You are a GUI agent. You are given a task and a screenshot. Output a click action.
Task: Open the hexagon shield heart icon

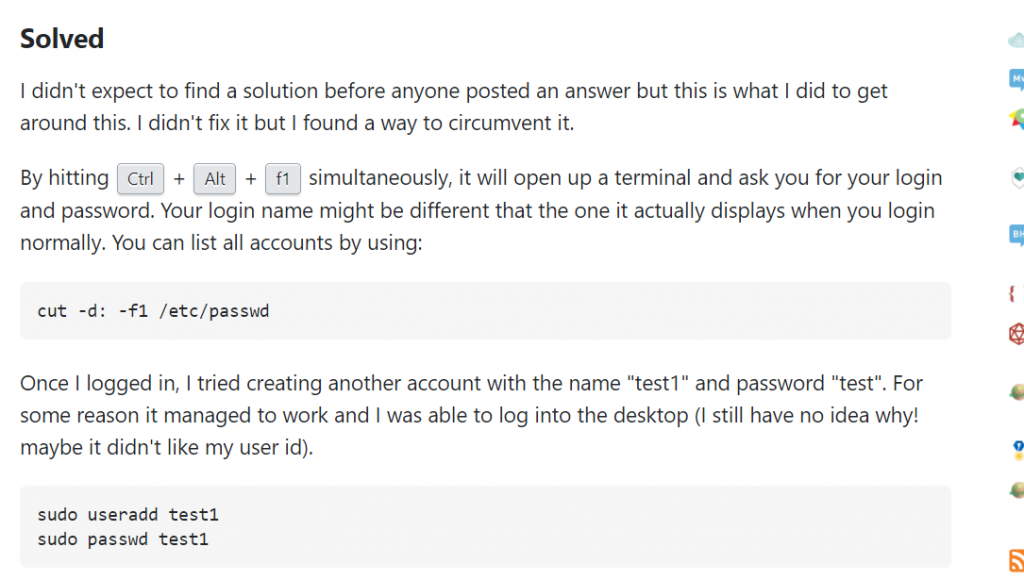pos(1017,176)
